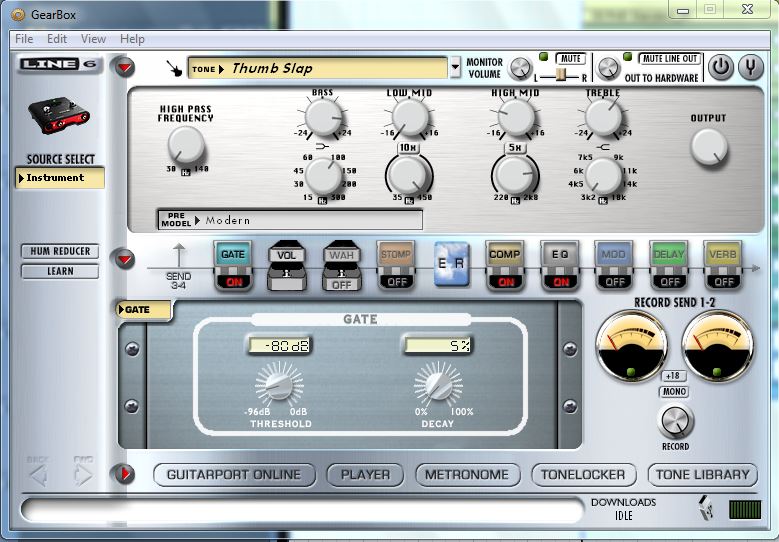Viewport: 779px width, 542px height.
Task: Collapse the top amp panel with the red arrow
Action: [x=125, y=67]
